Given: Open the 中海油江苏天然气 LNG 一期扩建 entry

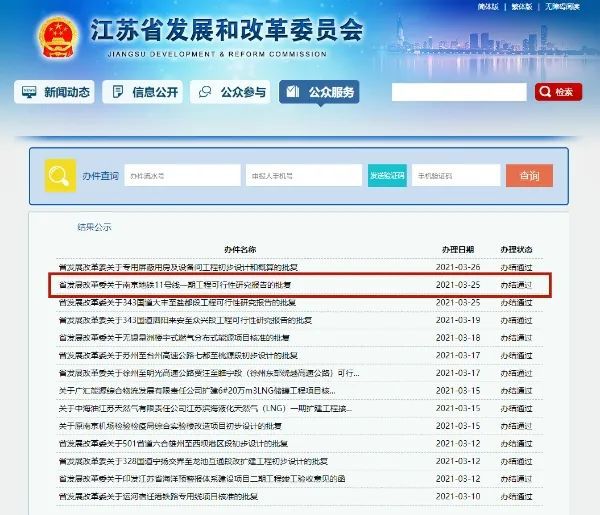Looking at the screenshot, I should pos(205,408).
